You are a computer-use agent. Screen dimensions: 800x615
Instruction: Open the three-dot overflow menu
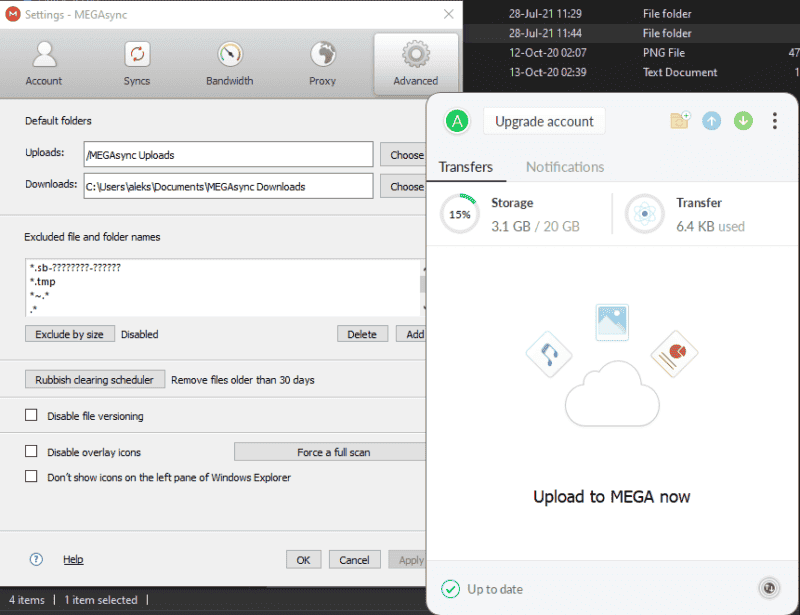click(x=774, y=120)
